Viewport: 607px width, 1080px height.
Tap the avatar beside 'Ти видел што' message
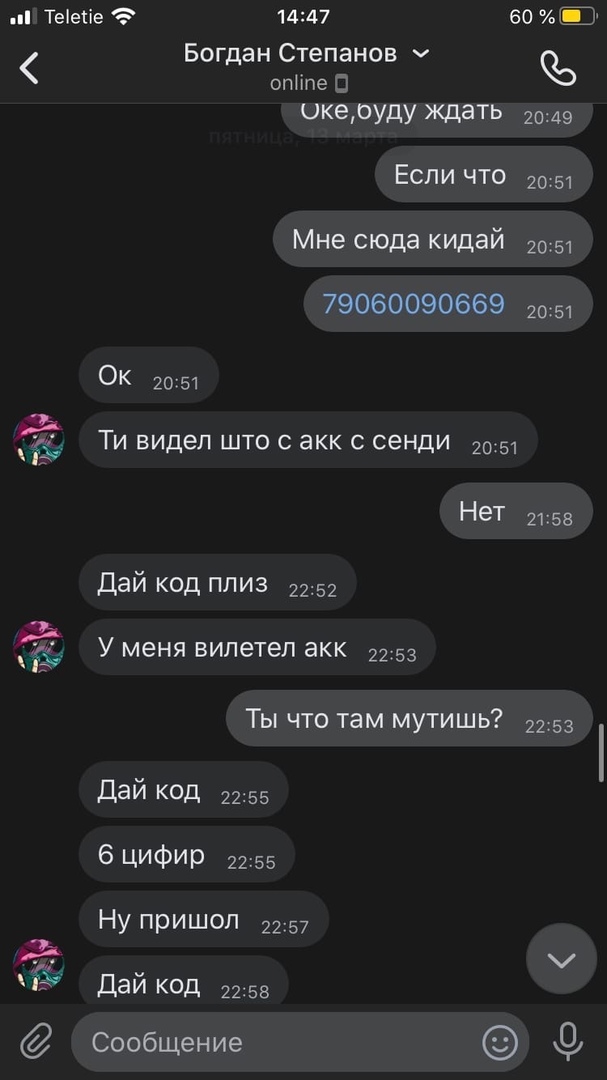point(39,439)
